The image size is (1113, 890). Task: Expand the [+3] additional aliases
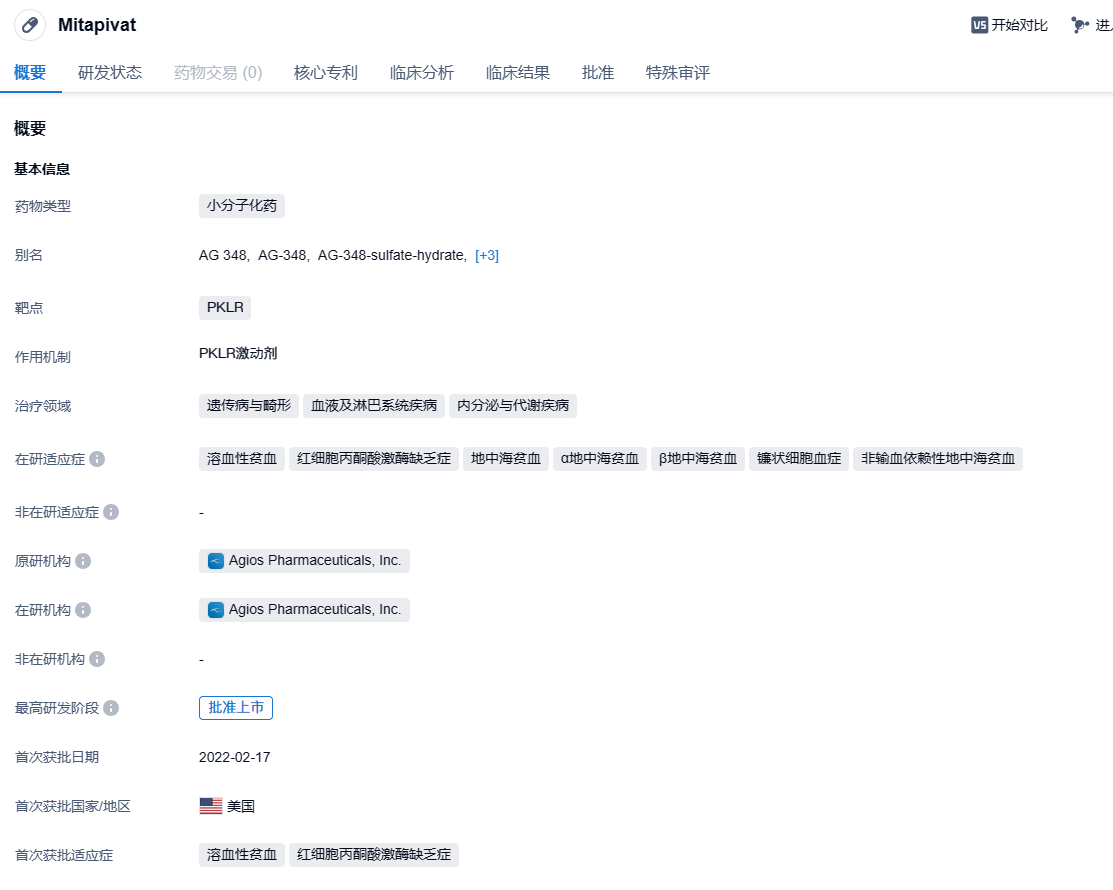(487, 255)
